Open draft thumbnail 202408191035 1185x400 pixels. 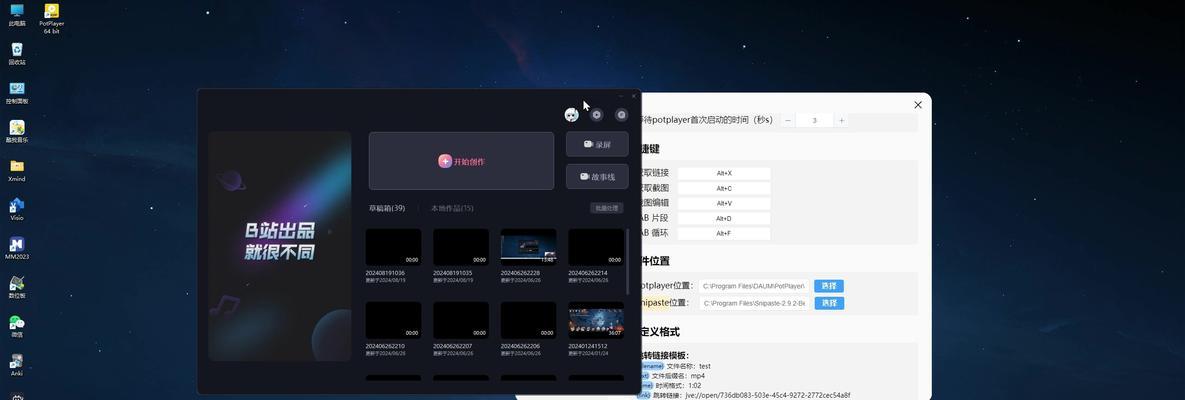coord(460,247)
